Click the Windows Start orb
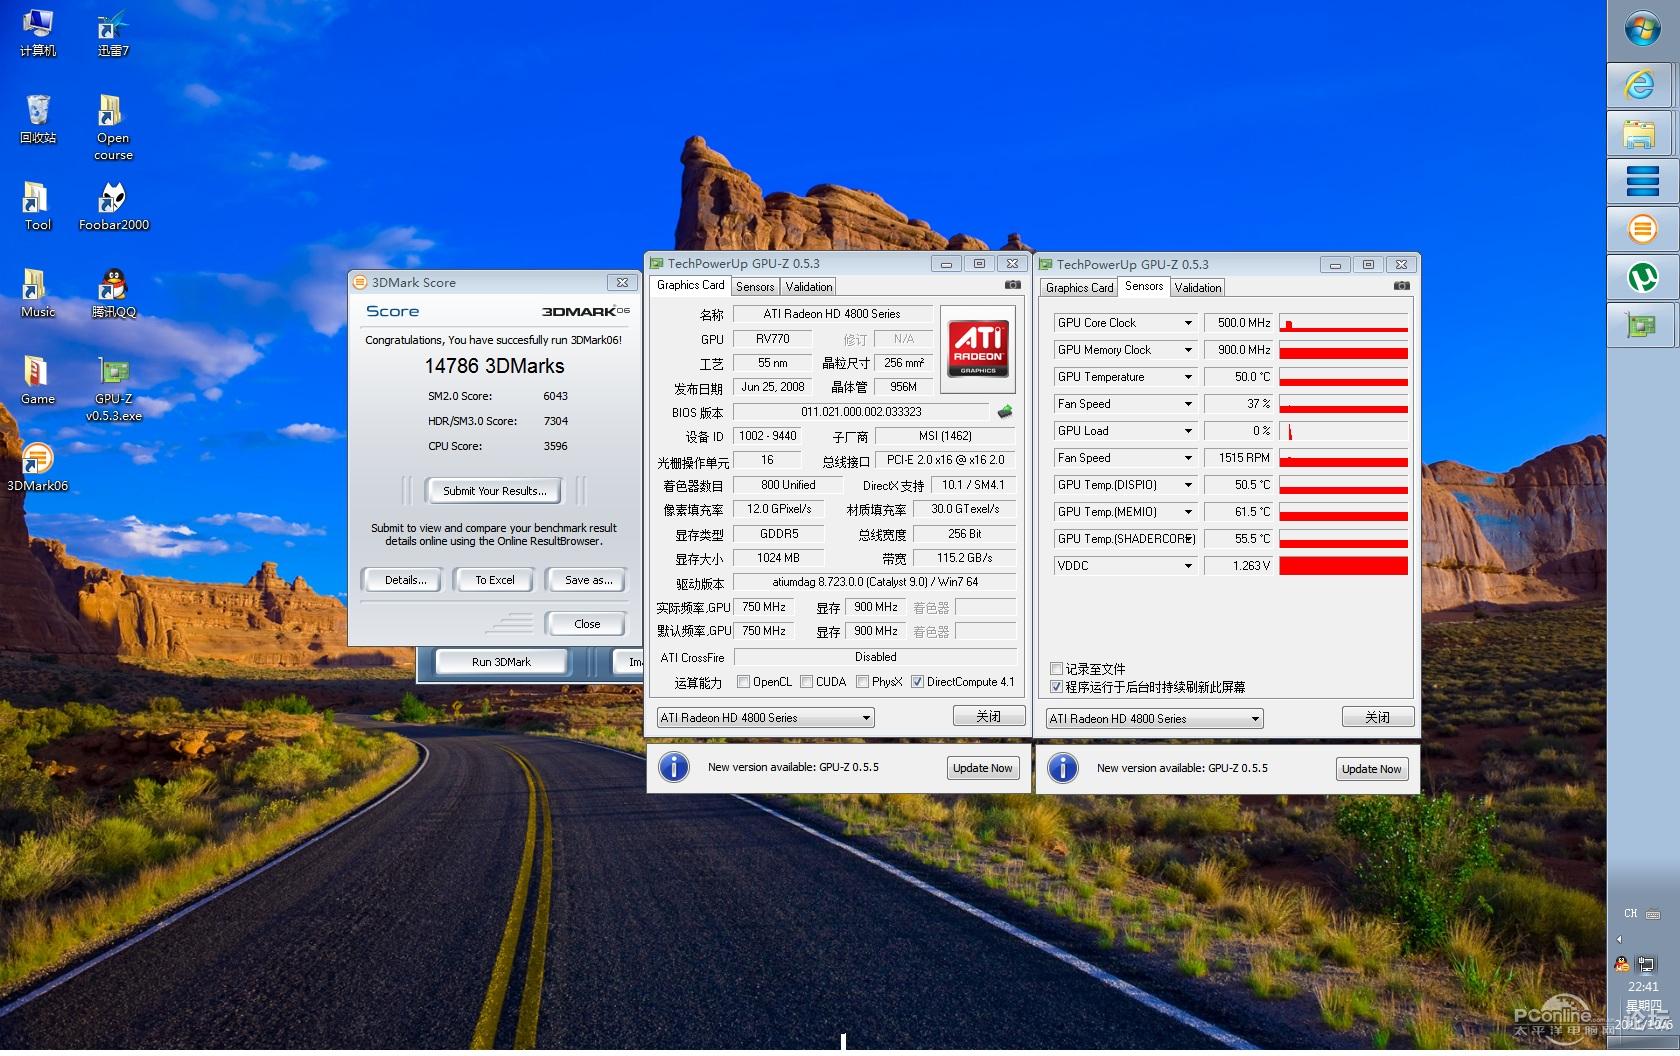 pyautogui.click(x=1642, y=29)
